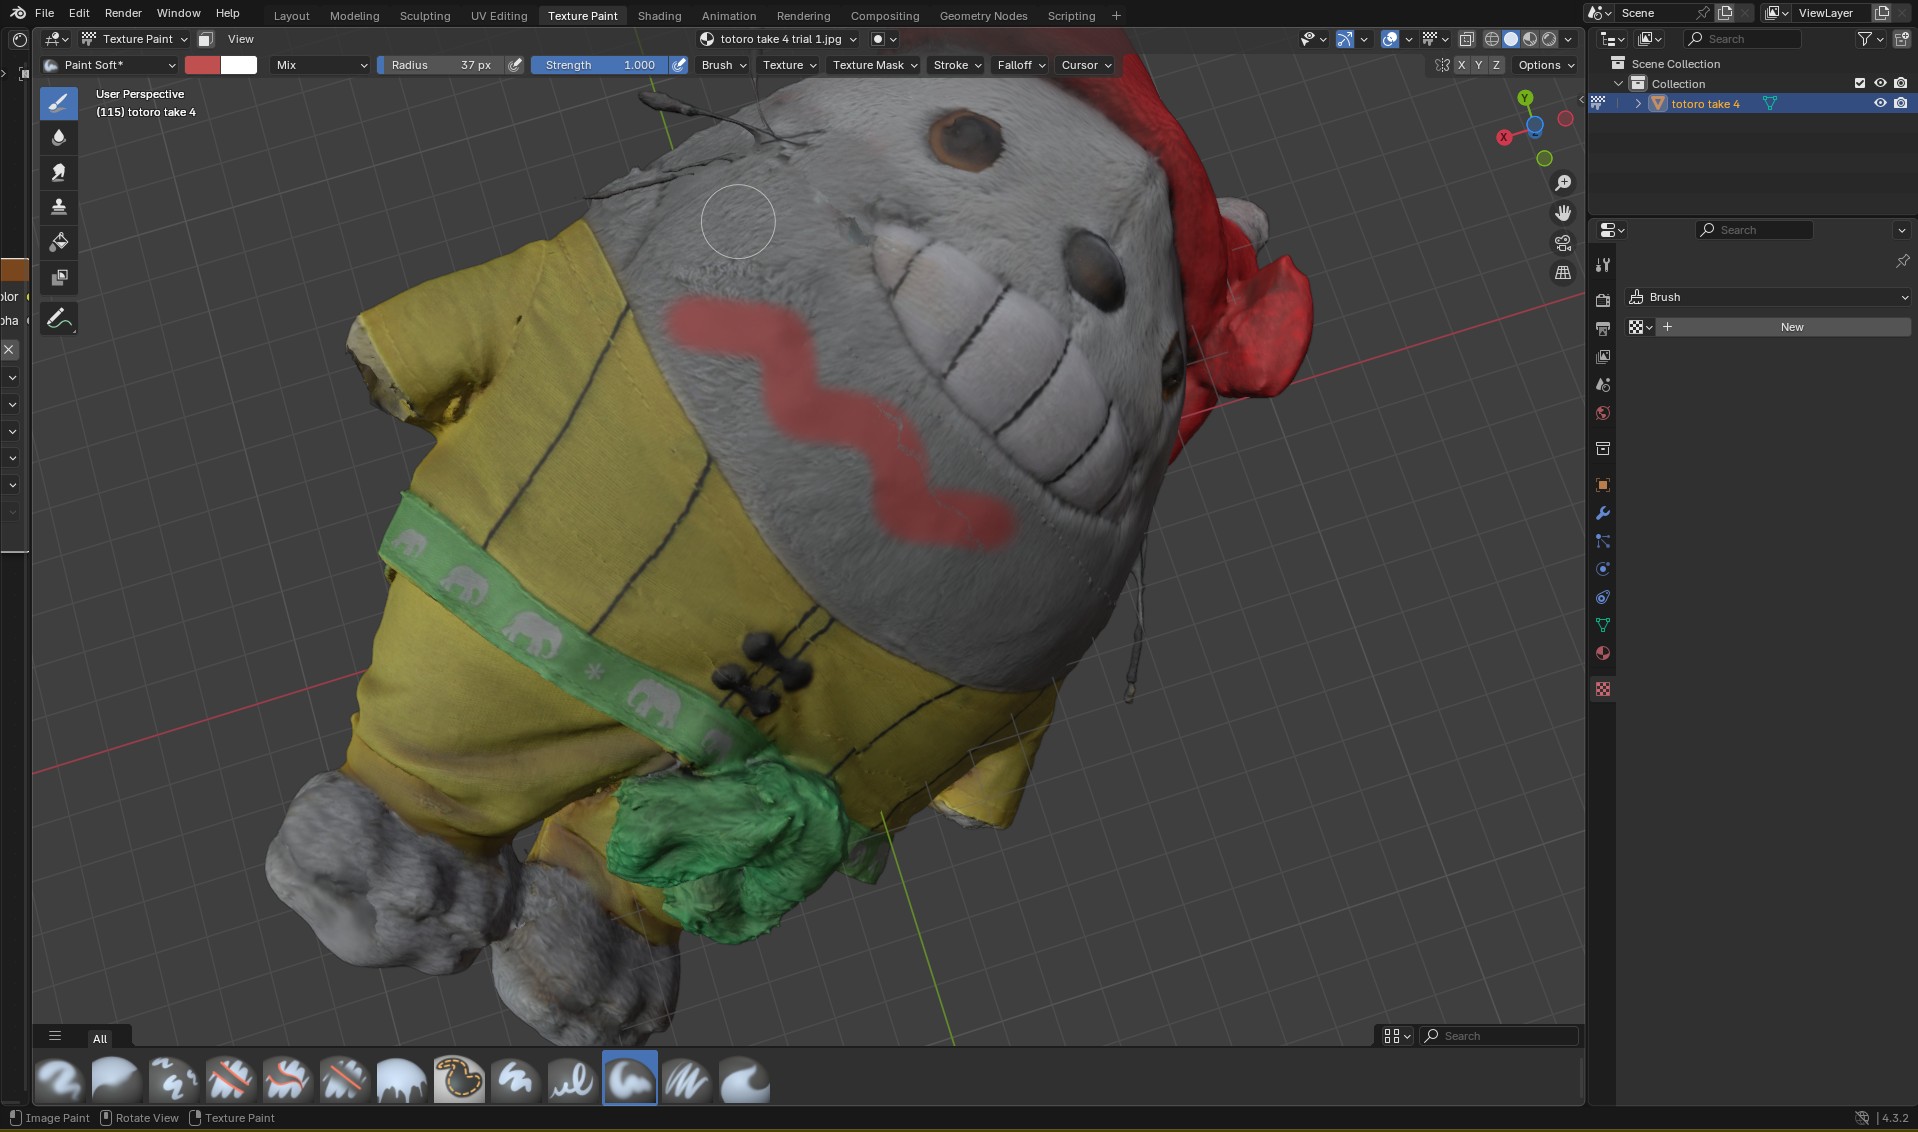The width and height of the screenshot is (1918, 1132).
Task: Open the Falloff dropdown
Action: (x=1020, y=65)
